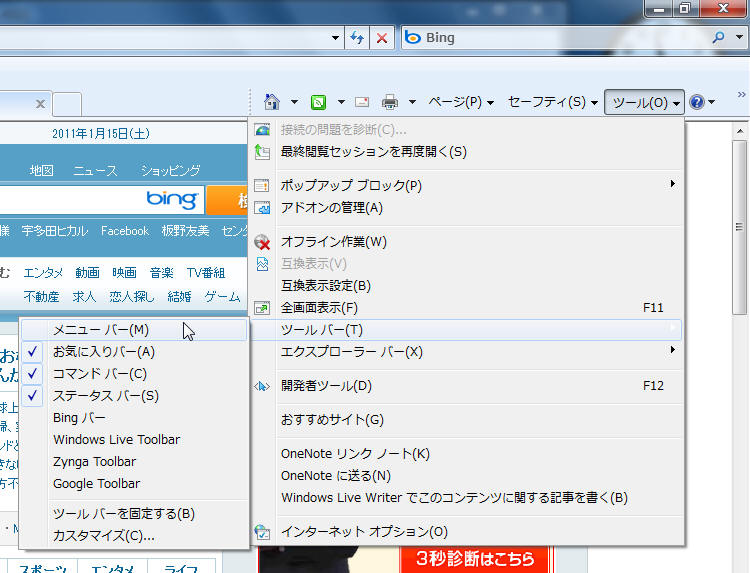Select インターネット オプション(O)

[x=467, y=532]
